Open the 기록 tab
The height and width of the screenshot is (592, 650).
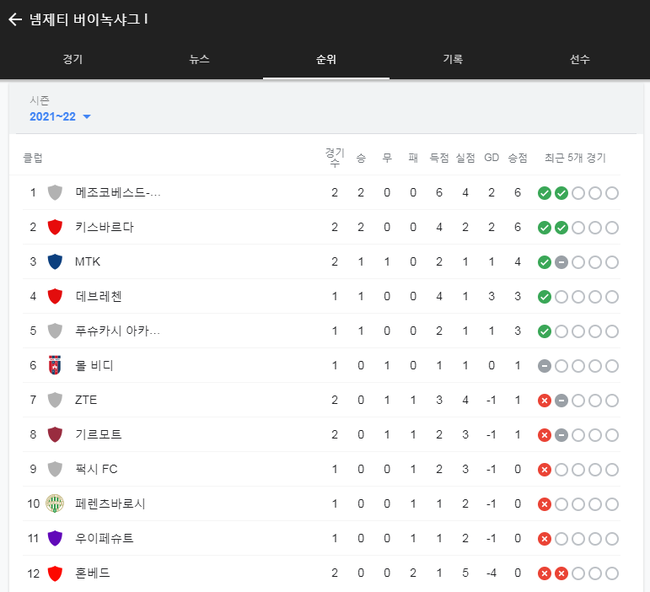[x=453, y=59]
